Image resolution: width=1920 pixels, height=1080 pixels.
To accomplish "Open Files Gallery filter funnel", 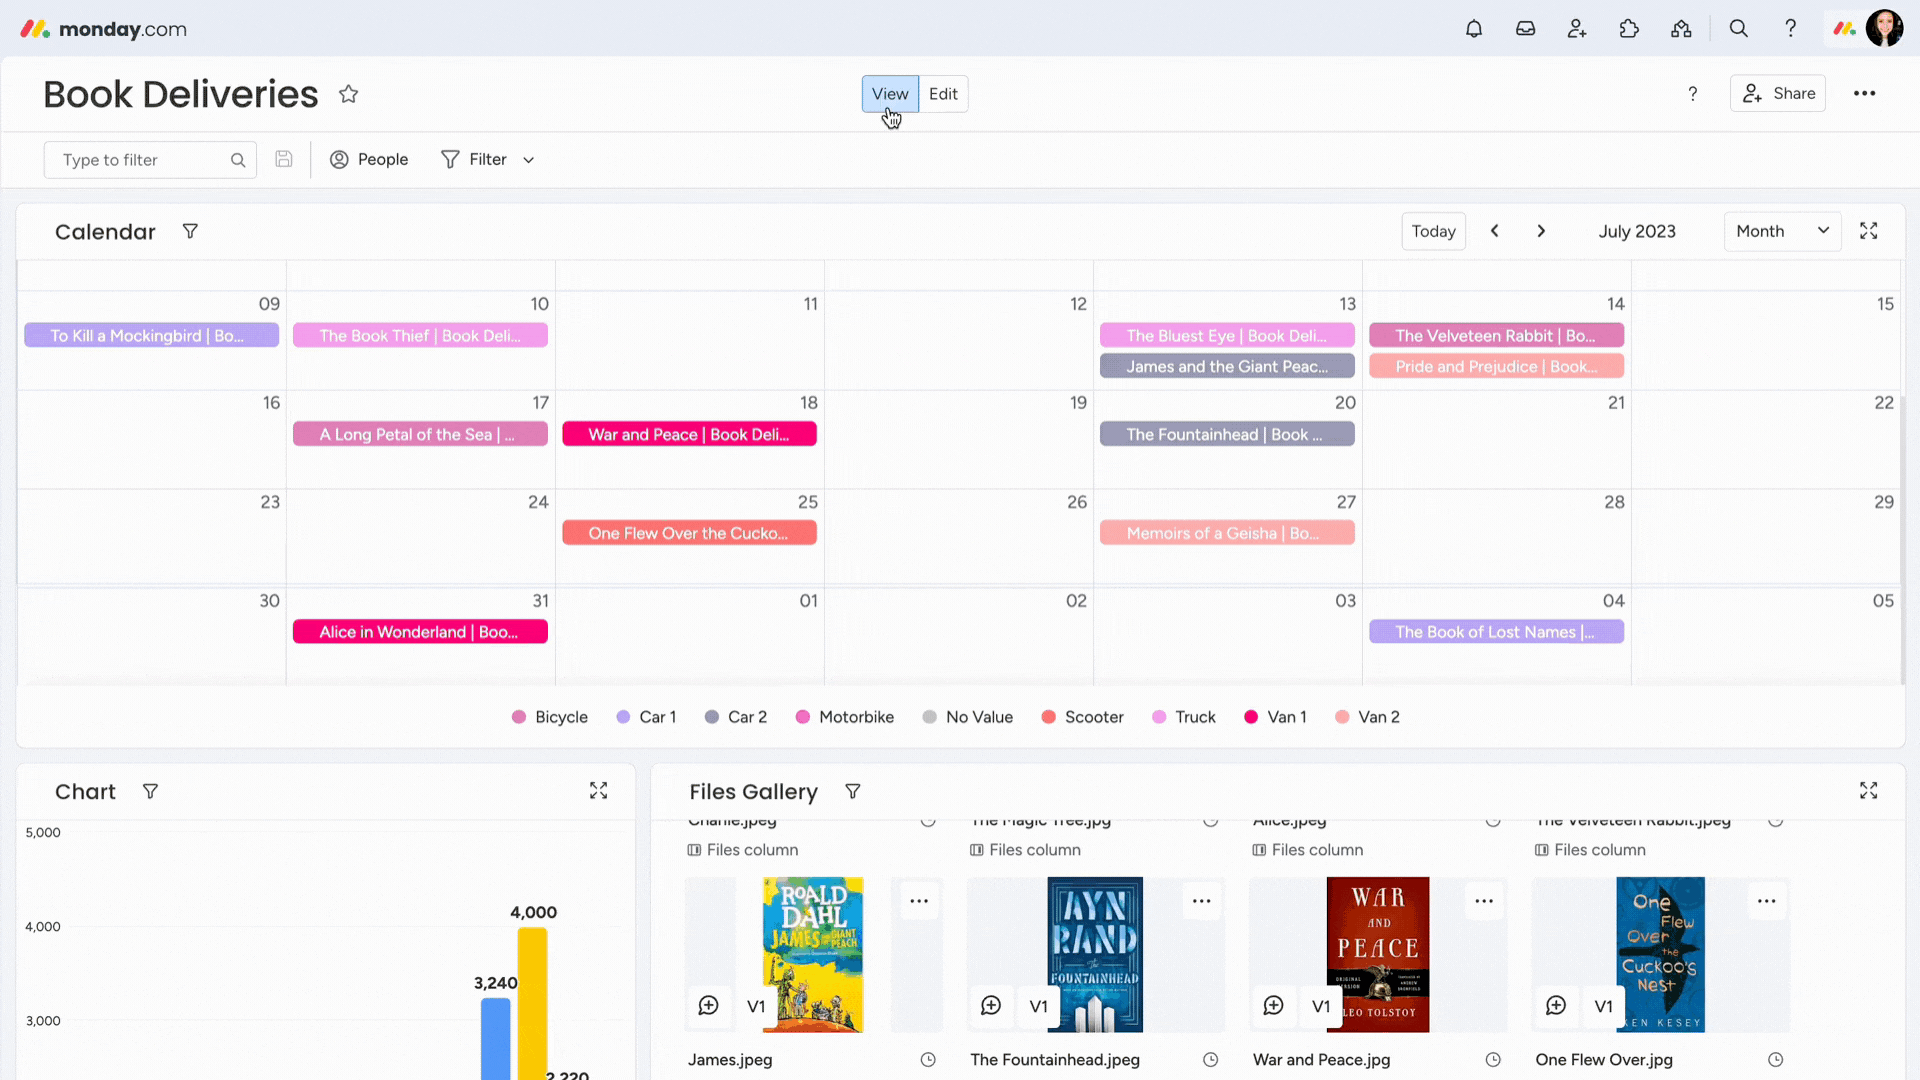I will (x=853, y=791).
